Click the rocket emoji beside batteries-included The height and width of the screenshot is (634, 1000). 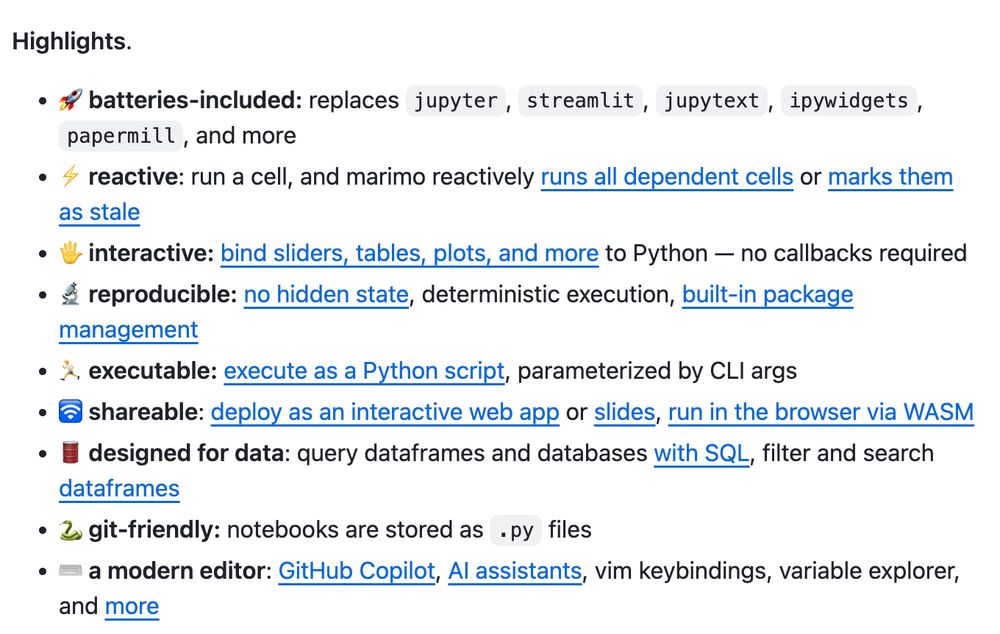coord(70,100)
